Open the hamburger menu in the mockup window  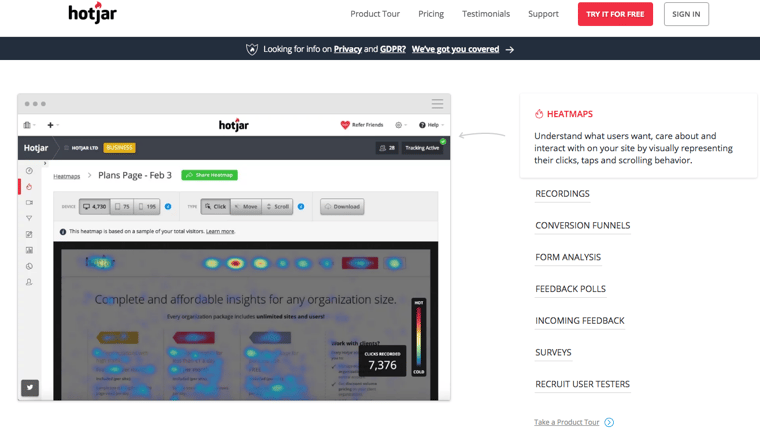point(437,104)
